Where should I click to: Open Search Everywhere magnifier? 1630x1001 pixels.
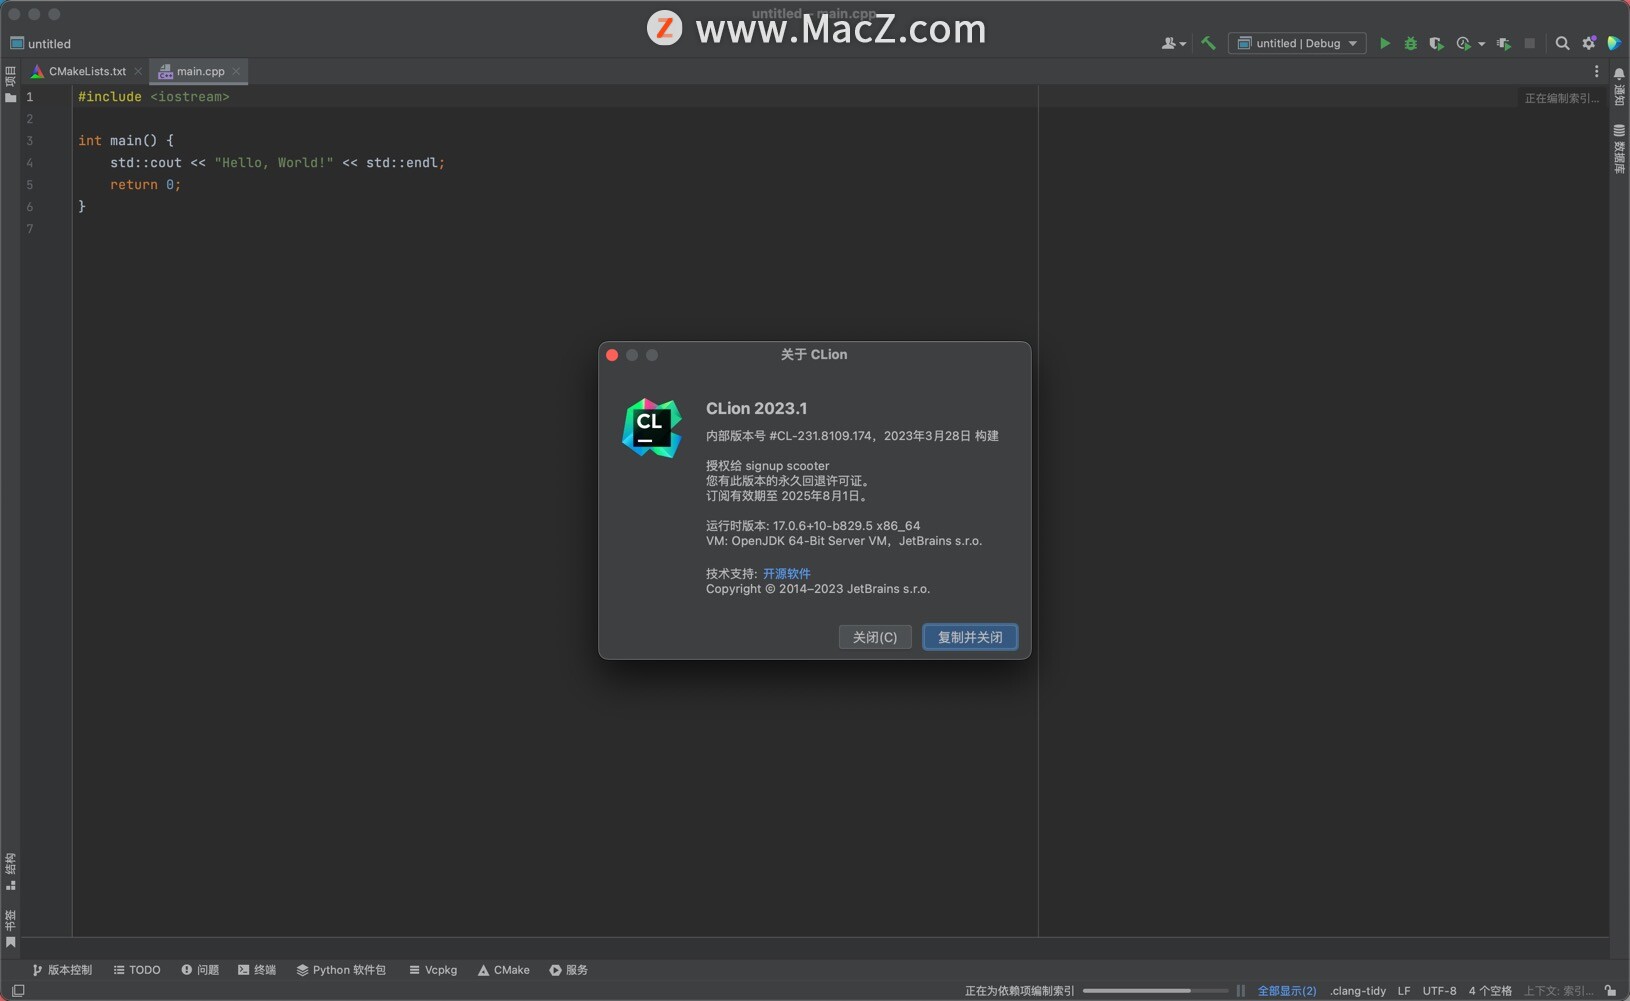click(1562, 43)
